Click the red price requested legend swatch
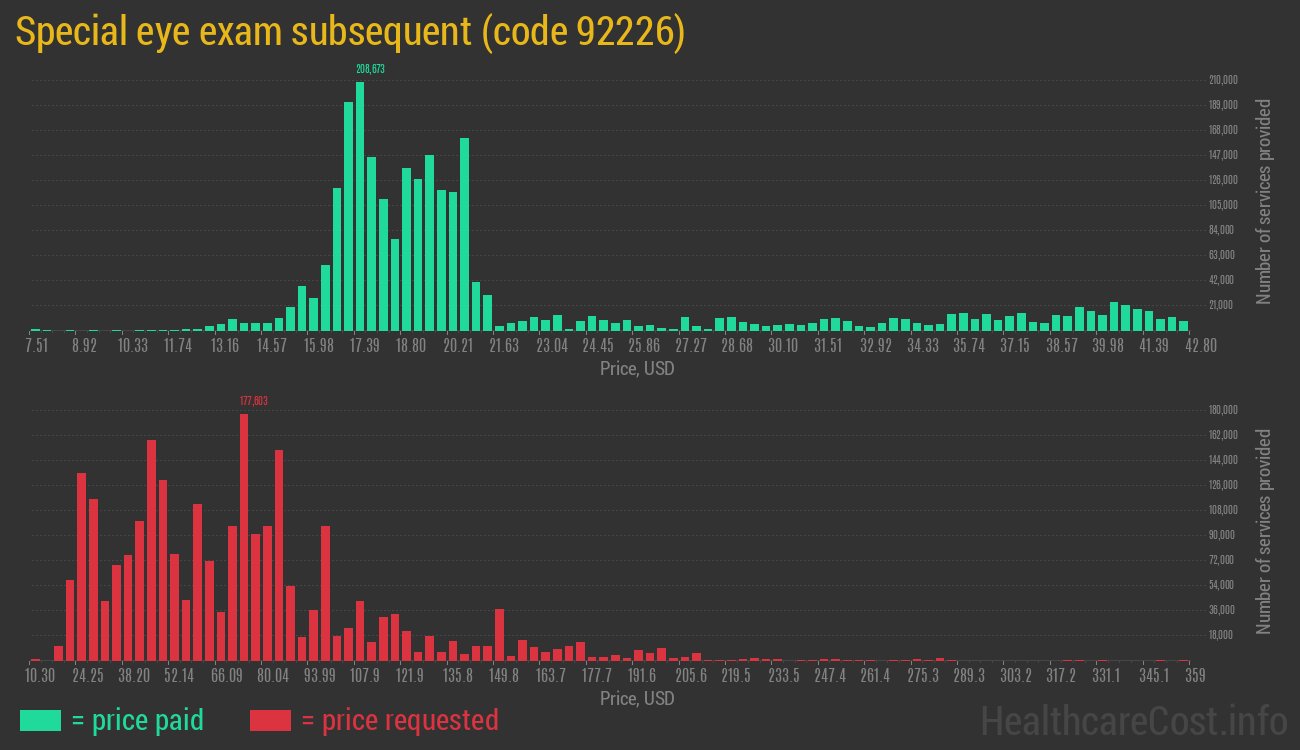This screenshot has width=1300, height=750. click(x=270, y=720)
